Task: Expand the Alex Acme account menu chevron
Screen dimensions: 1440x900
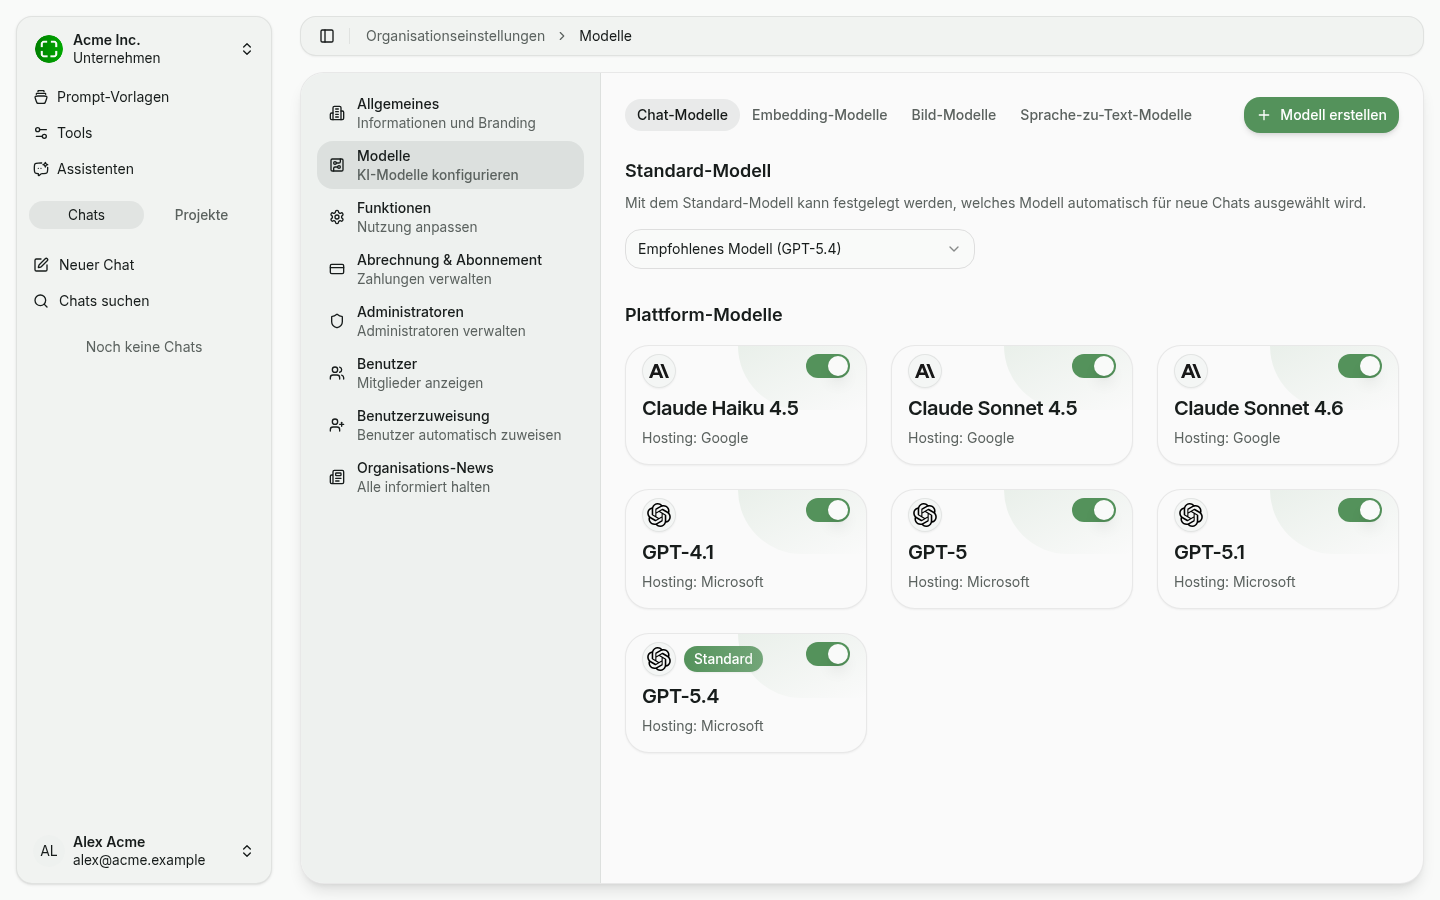Action: (247, 851)
